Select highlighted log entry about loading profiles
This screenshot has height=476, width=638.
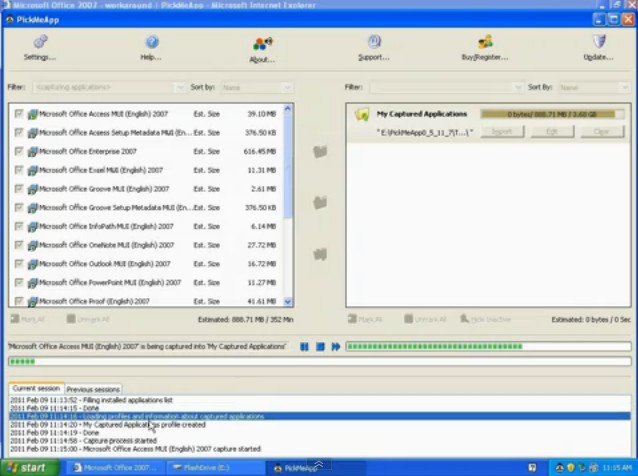click(x=320, y=417)
